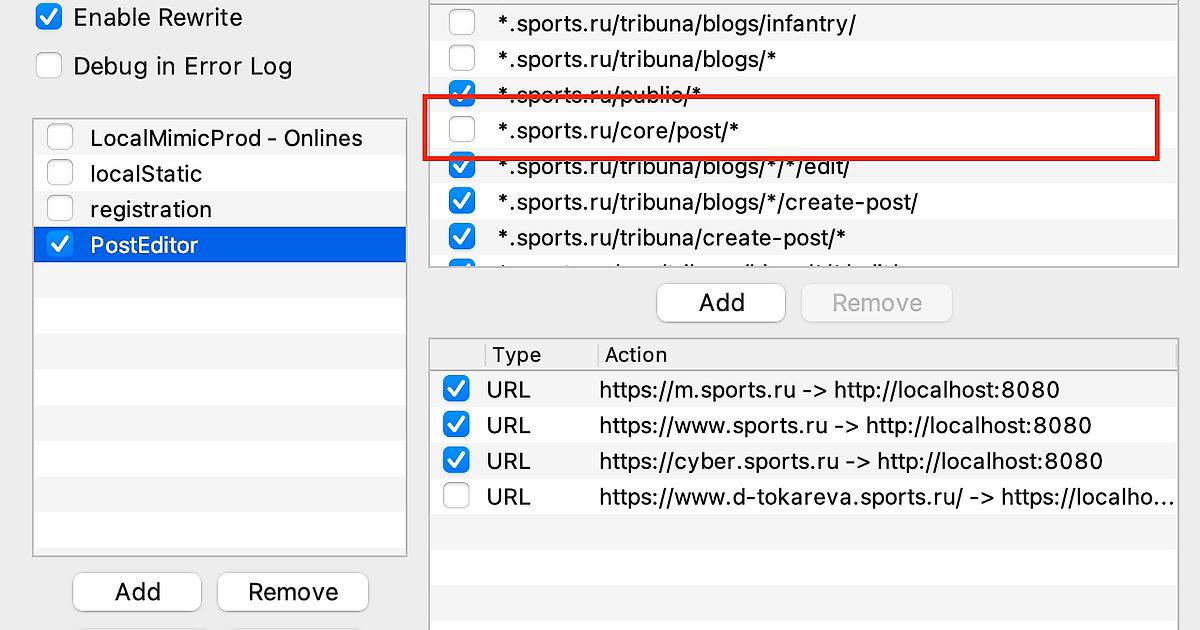Tick the registration set checkbox
Screen dimensions: 1200x630
click(61, 209)
